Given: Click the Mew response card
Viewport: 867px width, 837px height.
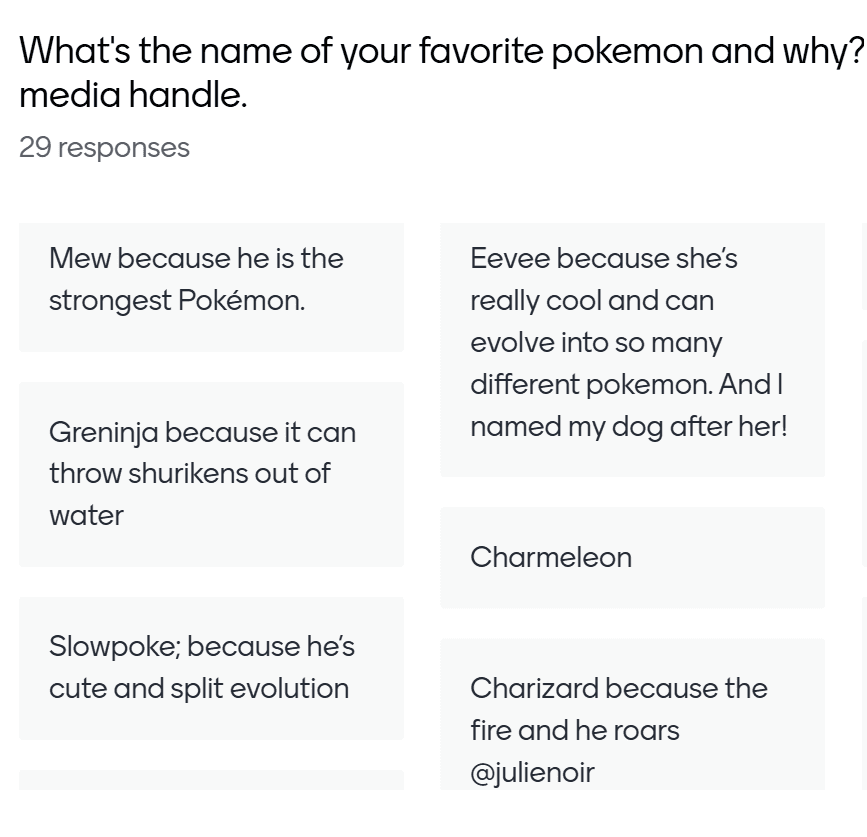Looking at the screenshot, I should [211, 287].
